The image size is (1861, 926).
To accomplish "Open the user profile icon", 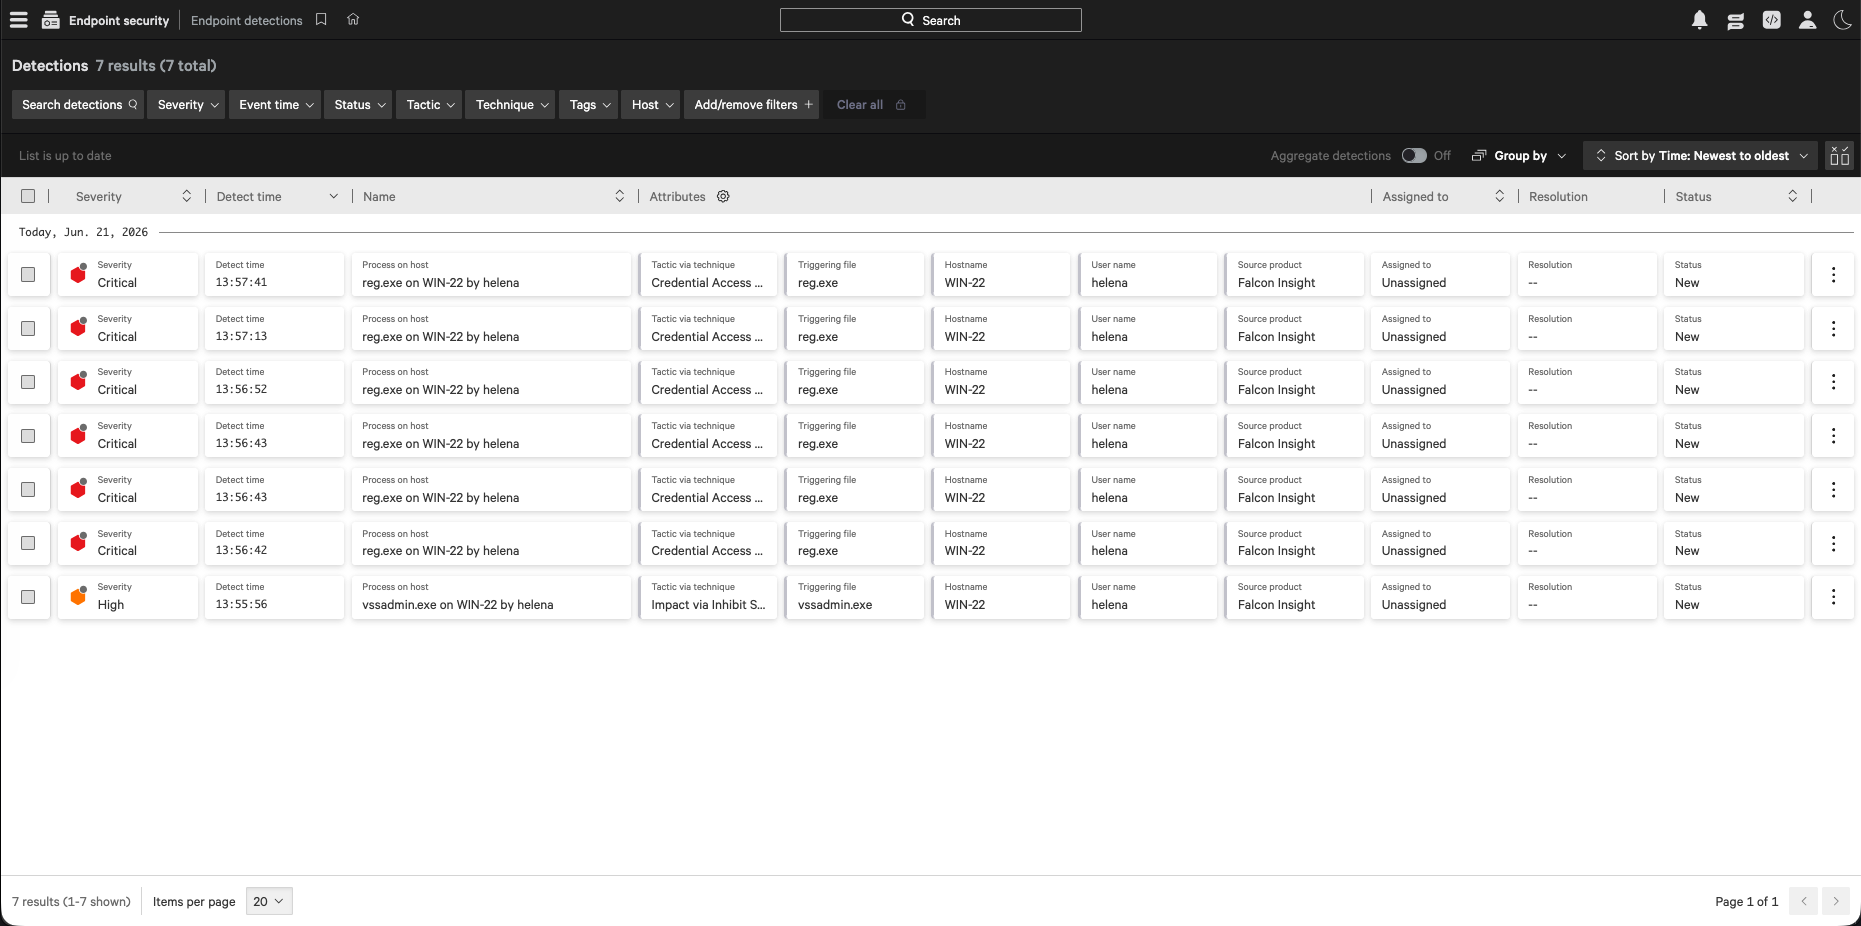I will (x=1807, y=20).
